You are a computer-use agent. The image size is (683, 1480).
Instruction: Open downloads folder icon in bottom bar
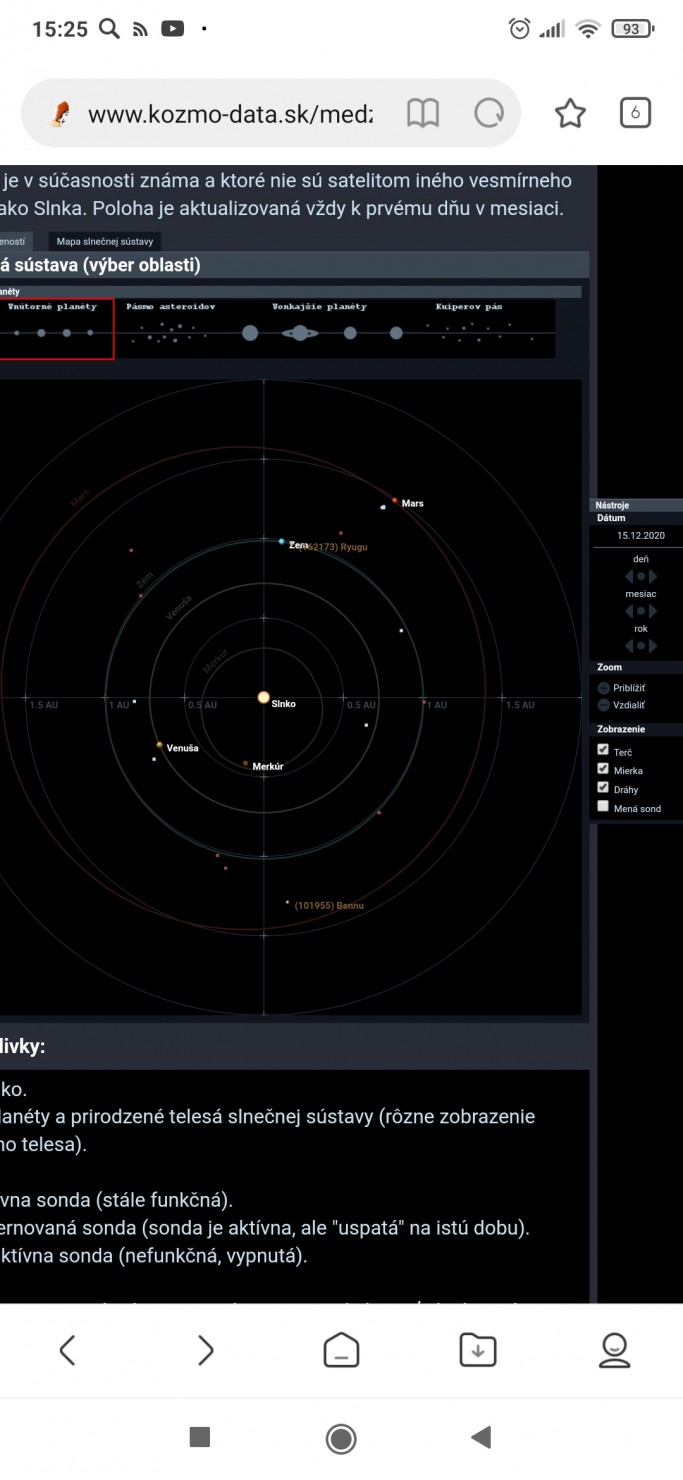(x=477, y=1350)
